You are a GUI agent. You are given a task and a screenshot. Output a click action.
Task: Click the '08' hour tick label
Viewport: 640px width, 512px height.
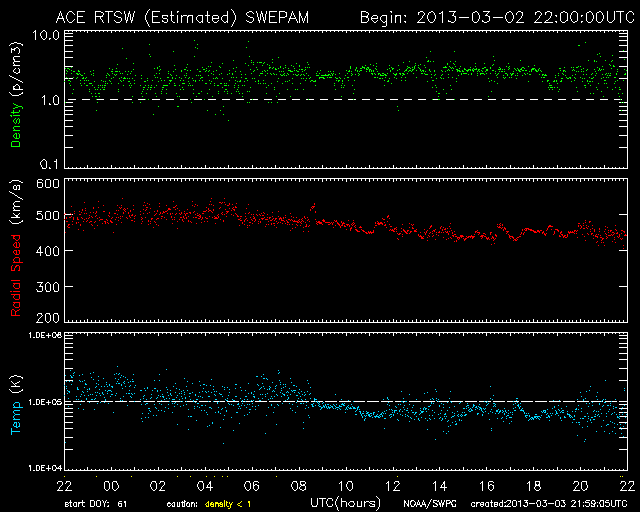299,486
